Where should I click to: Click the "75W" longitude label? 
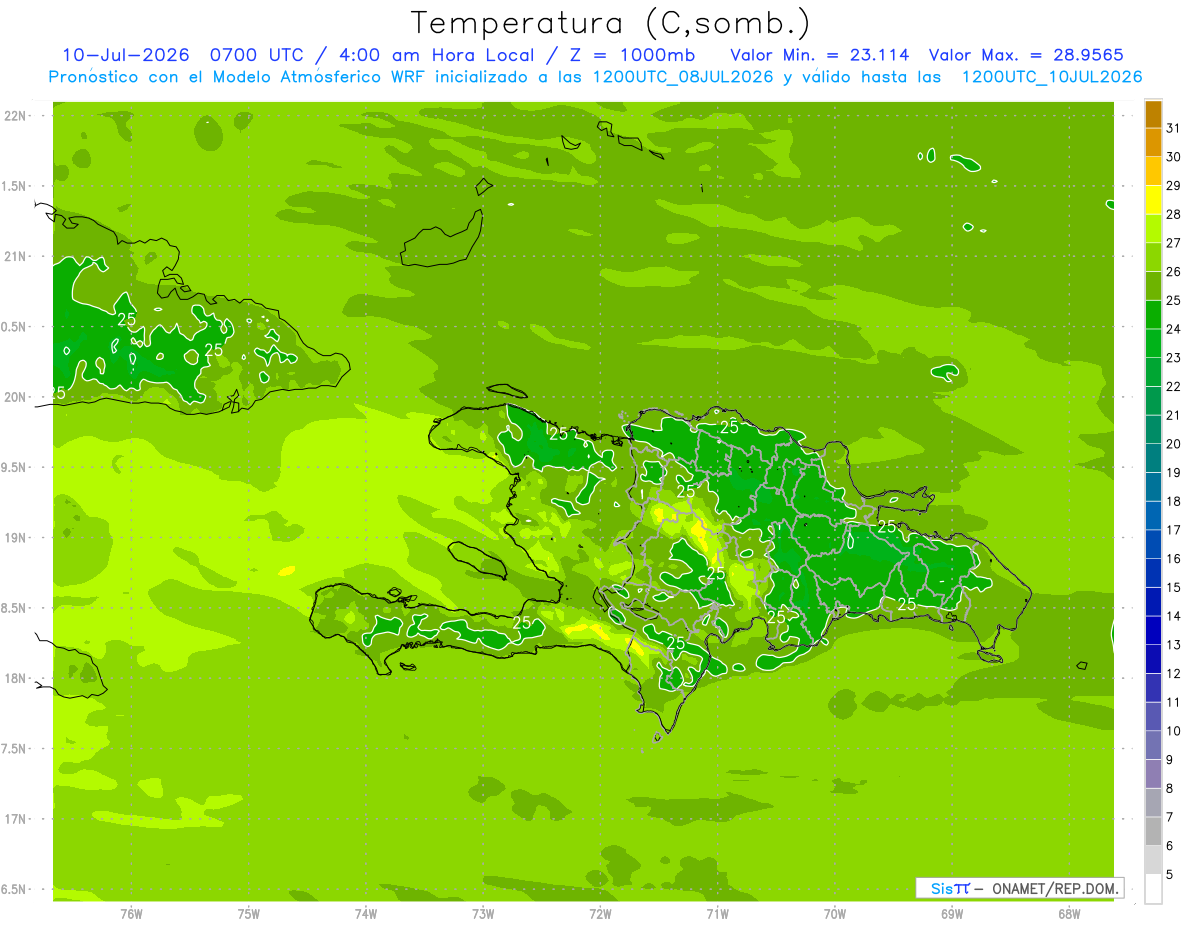coord(248,914)
